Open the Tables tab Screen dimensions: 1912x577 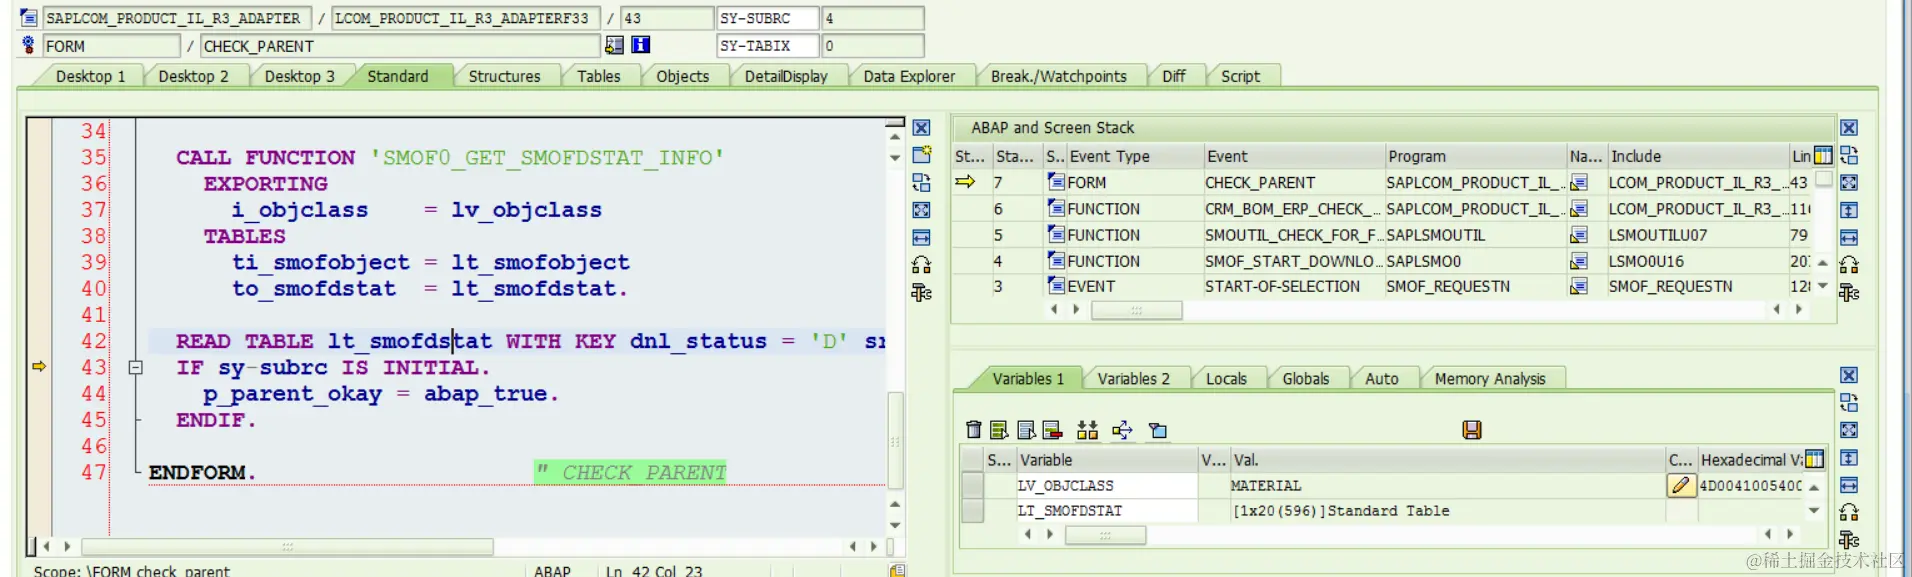(598, 76)
